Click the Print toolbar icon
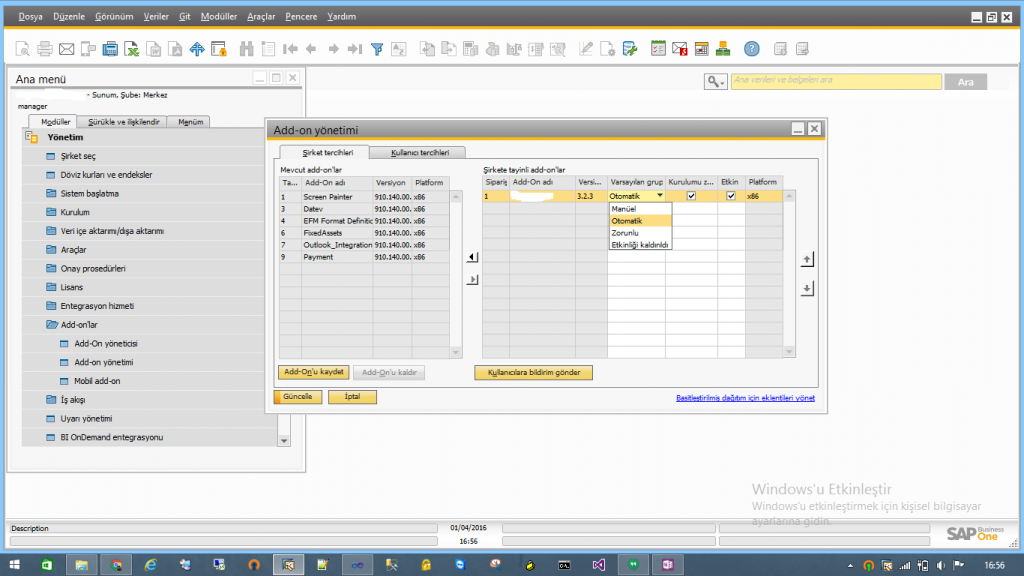Screen dimensions: 1024x576 click(44, 47)
